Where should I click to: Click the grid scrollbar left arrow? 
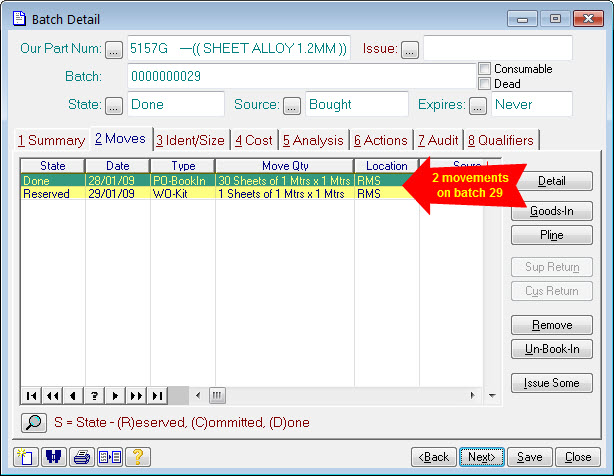198,396
